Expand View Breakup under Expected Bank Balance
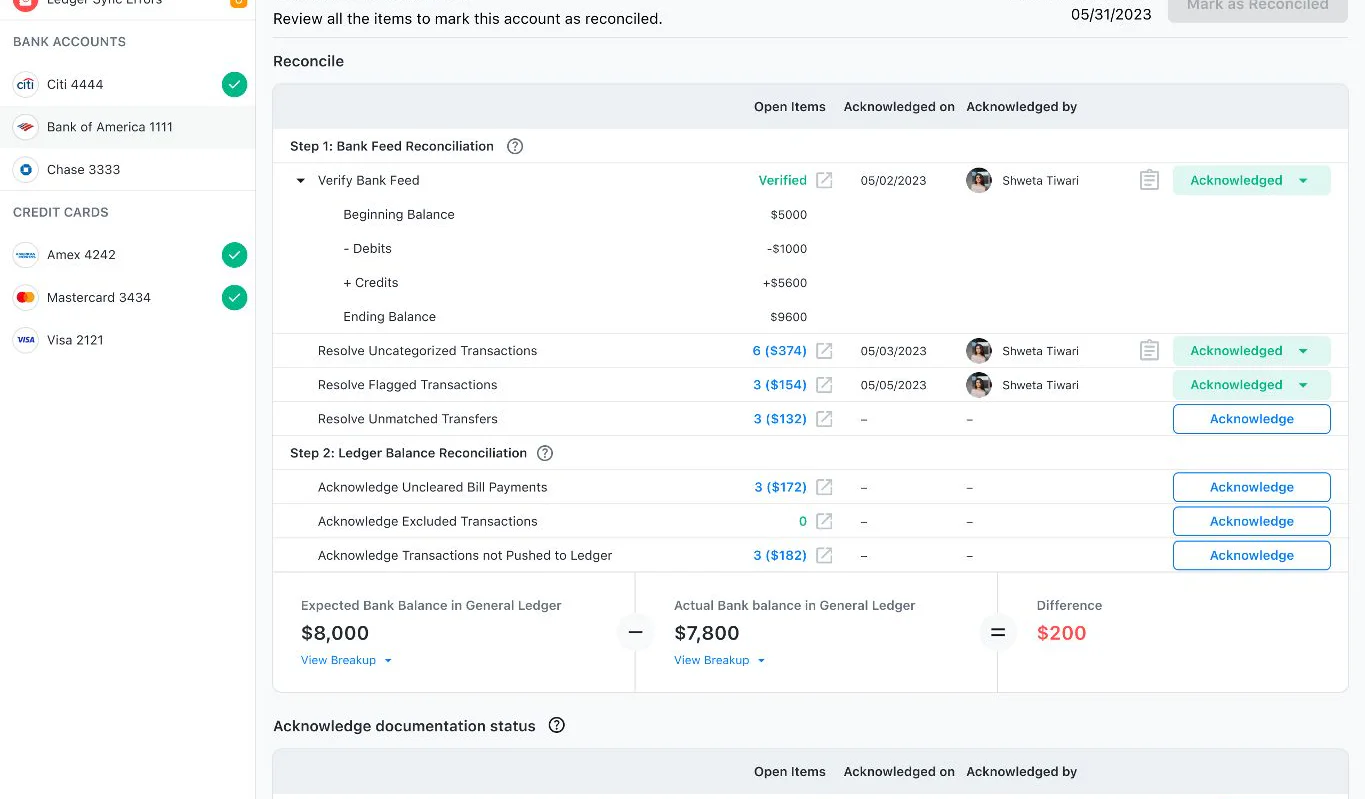 346,660
